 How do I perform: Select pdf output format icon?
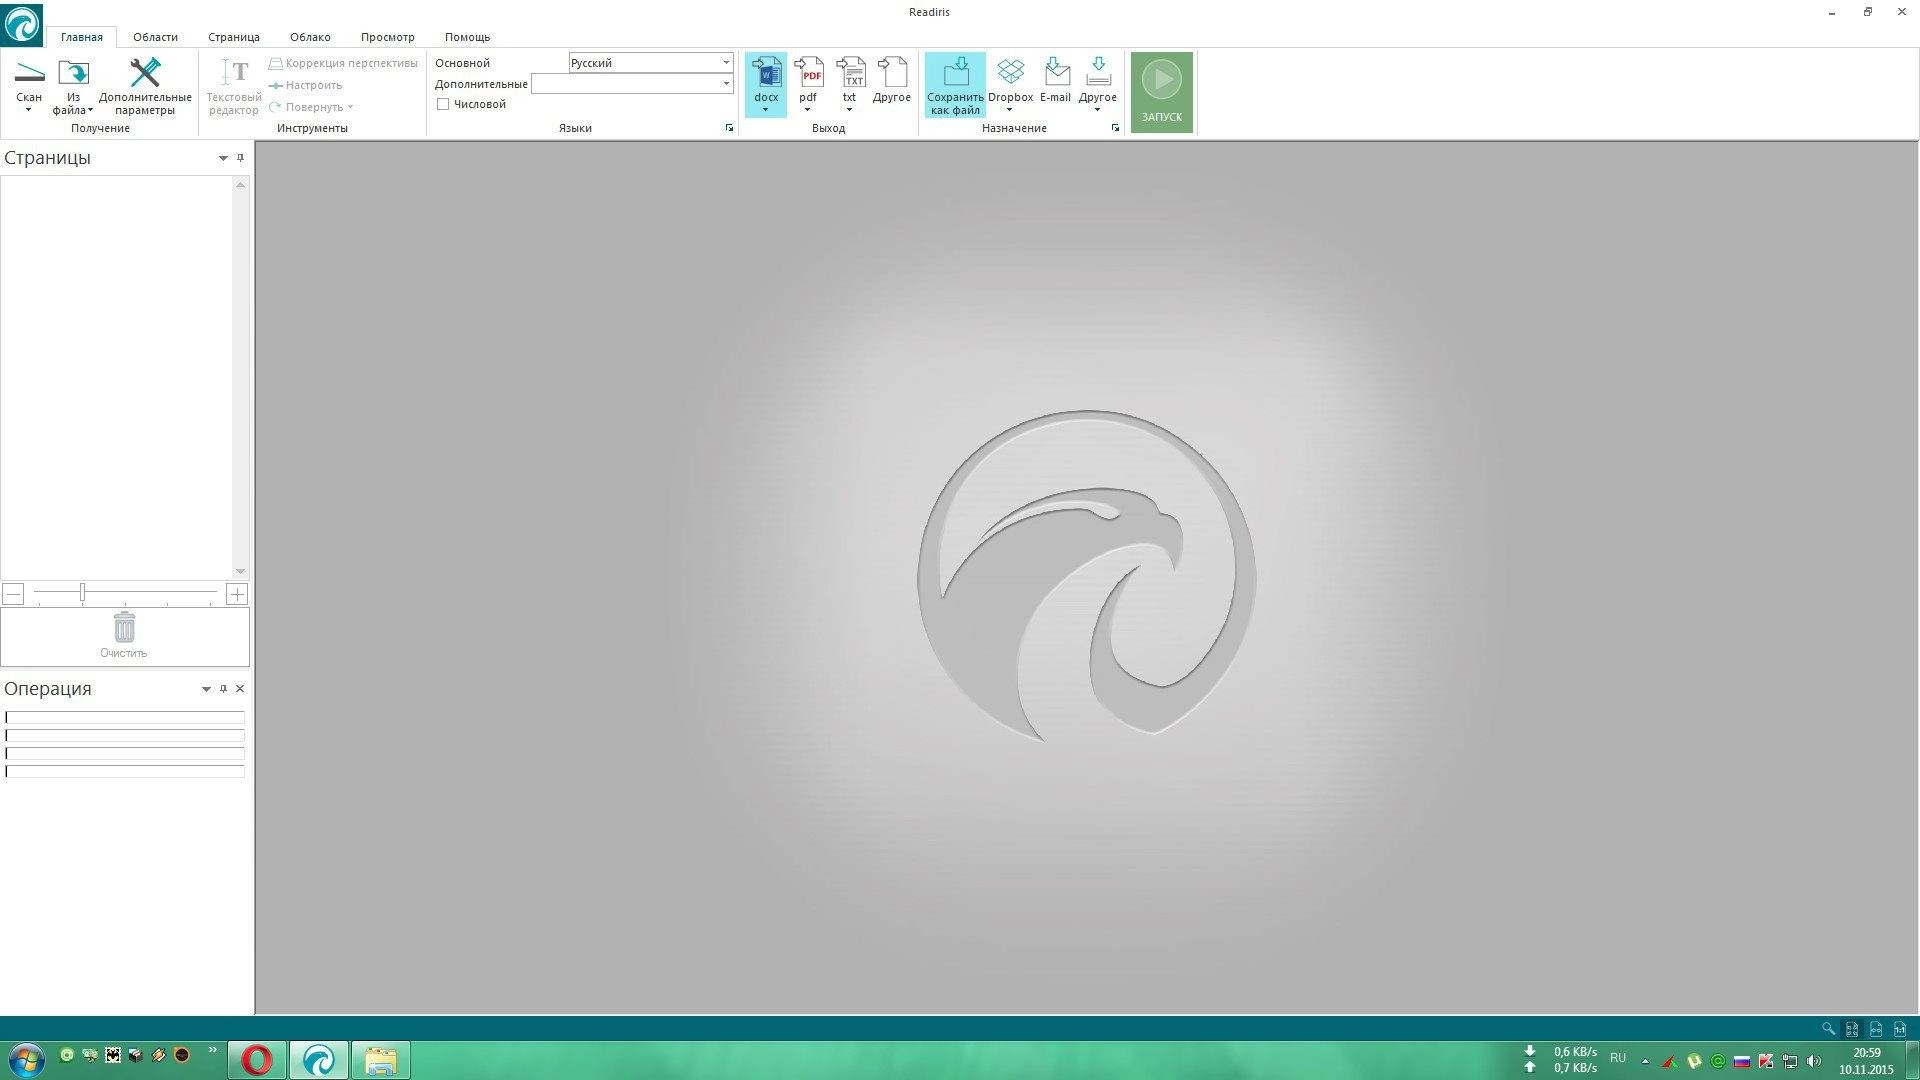pos(808,73)
